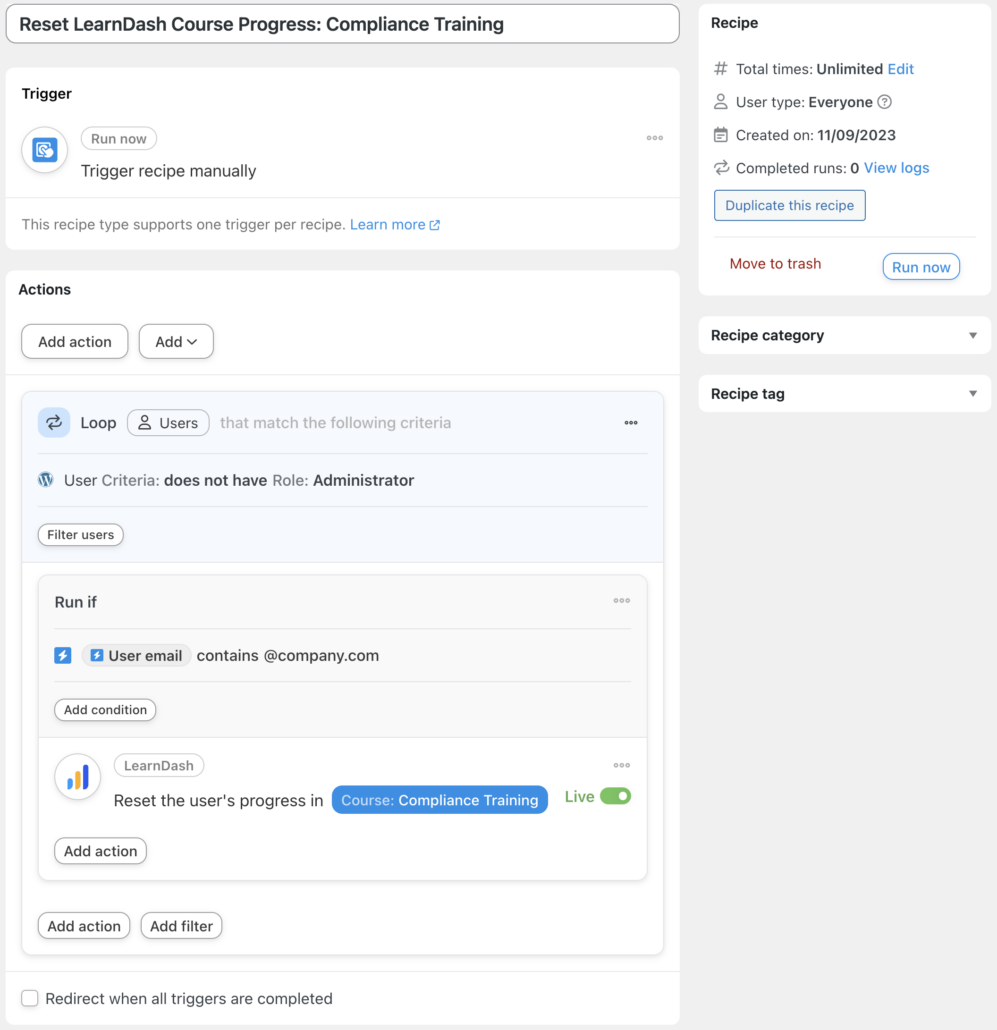Viewport: 997px width, 1030px height.
Task: Open the trigger options three-dot menu
Action: tap(655, 138)
